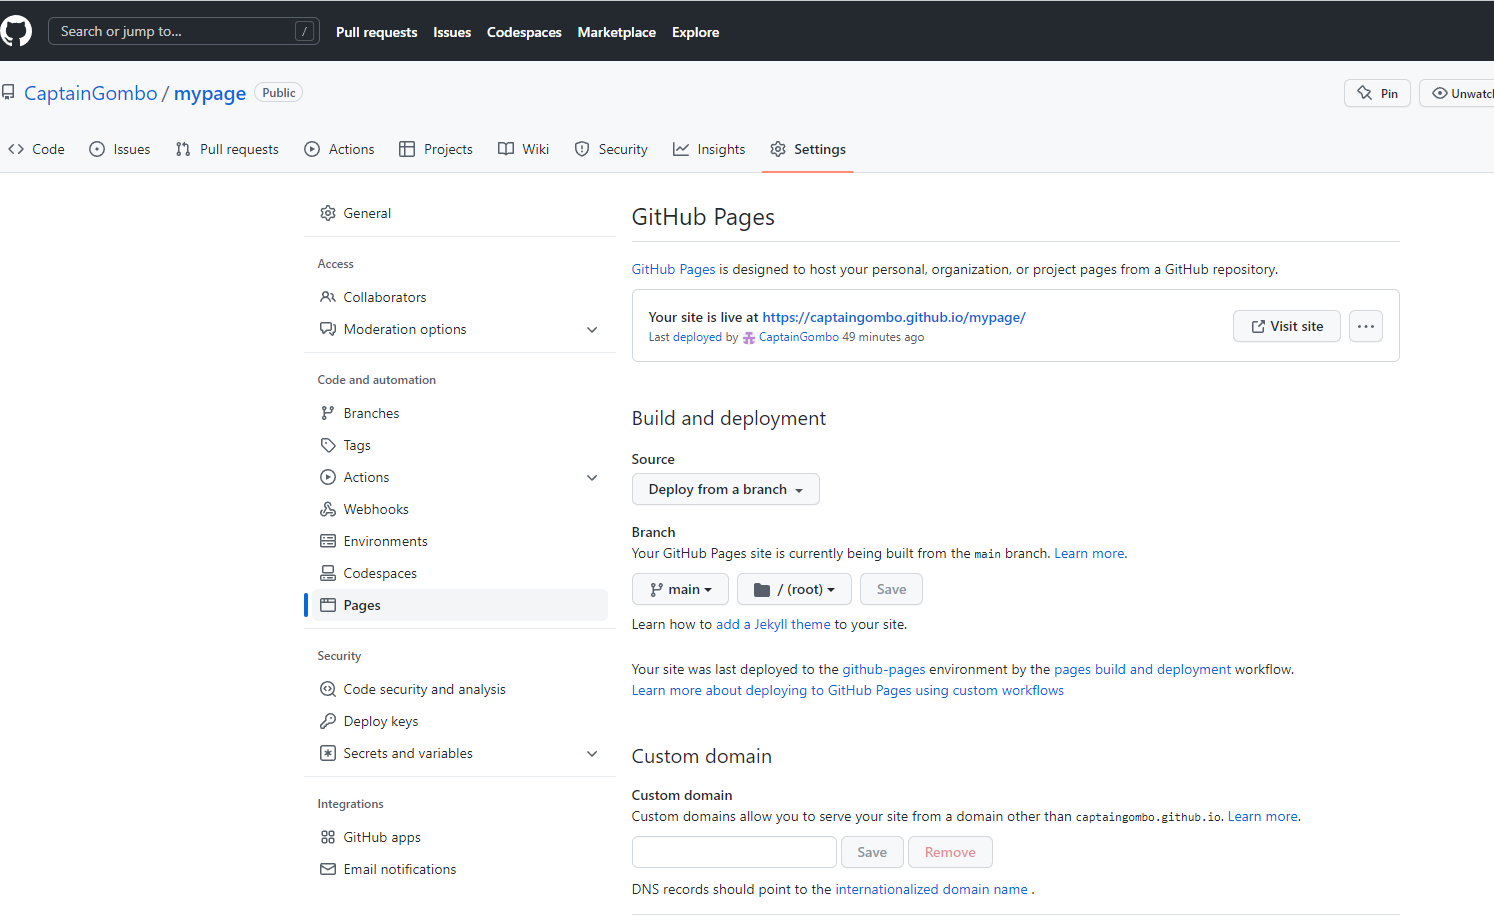Open the pages build and deployment link
The width and height of the screenshot is (1494, 922).
(1142, 669)
